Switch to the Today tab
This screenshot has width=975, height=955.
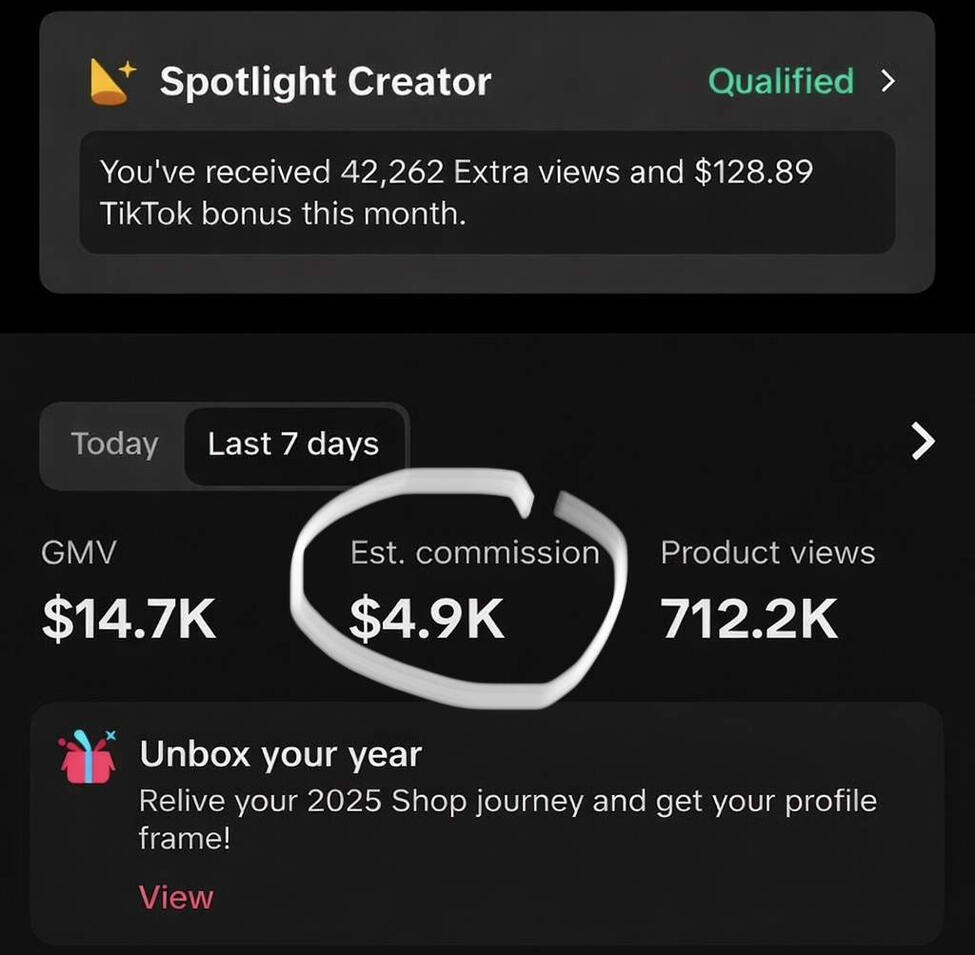[x=114, y=444]
